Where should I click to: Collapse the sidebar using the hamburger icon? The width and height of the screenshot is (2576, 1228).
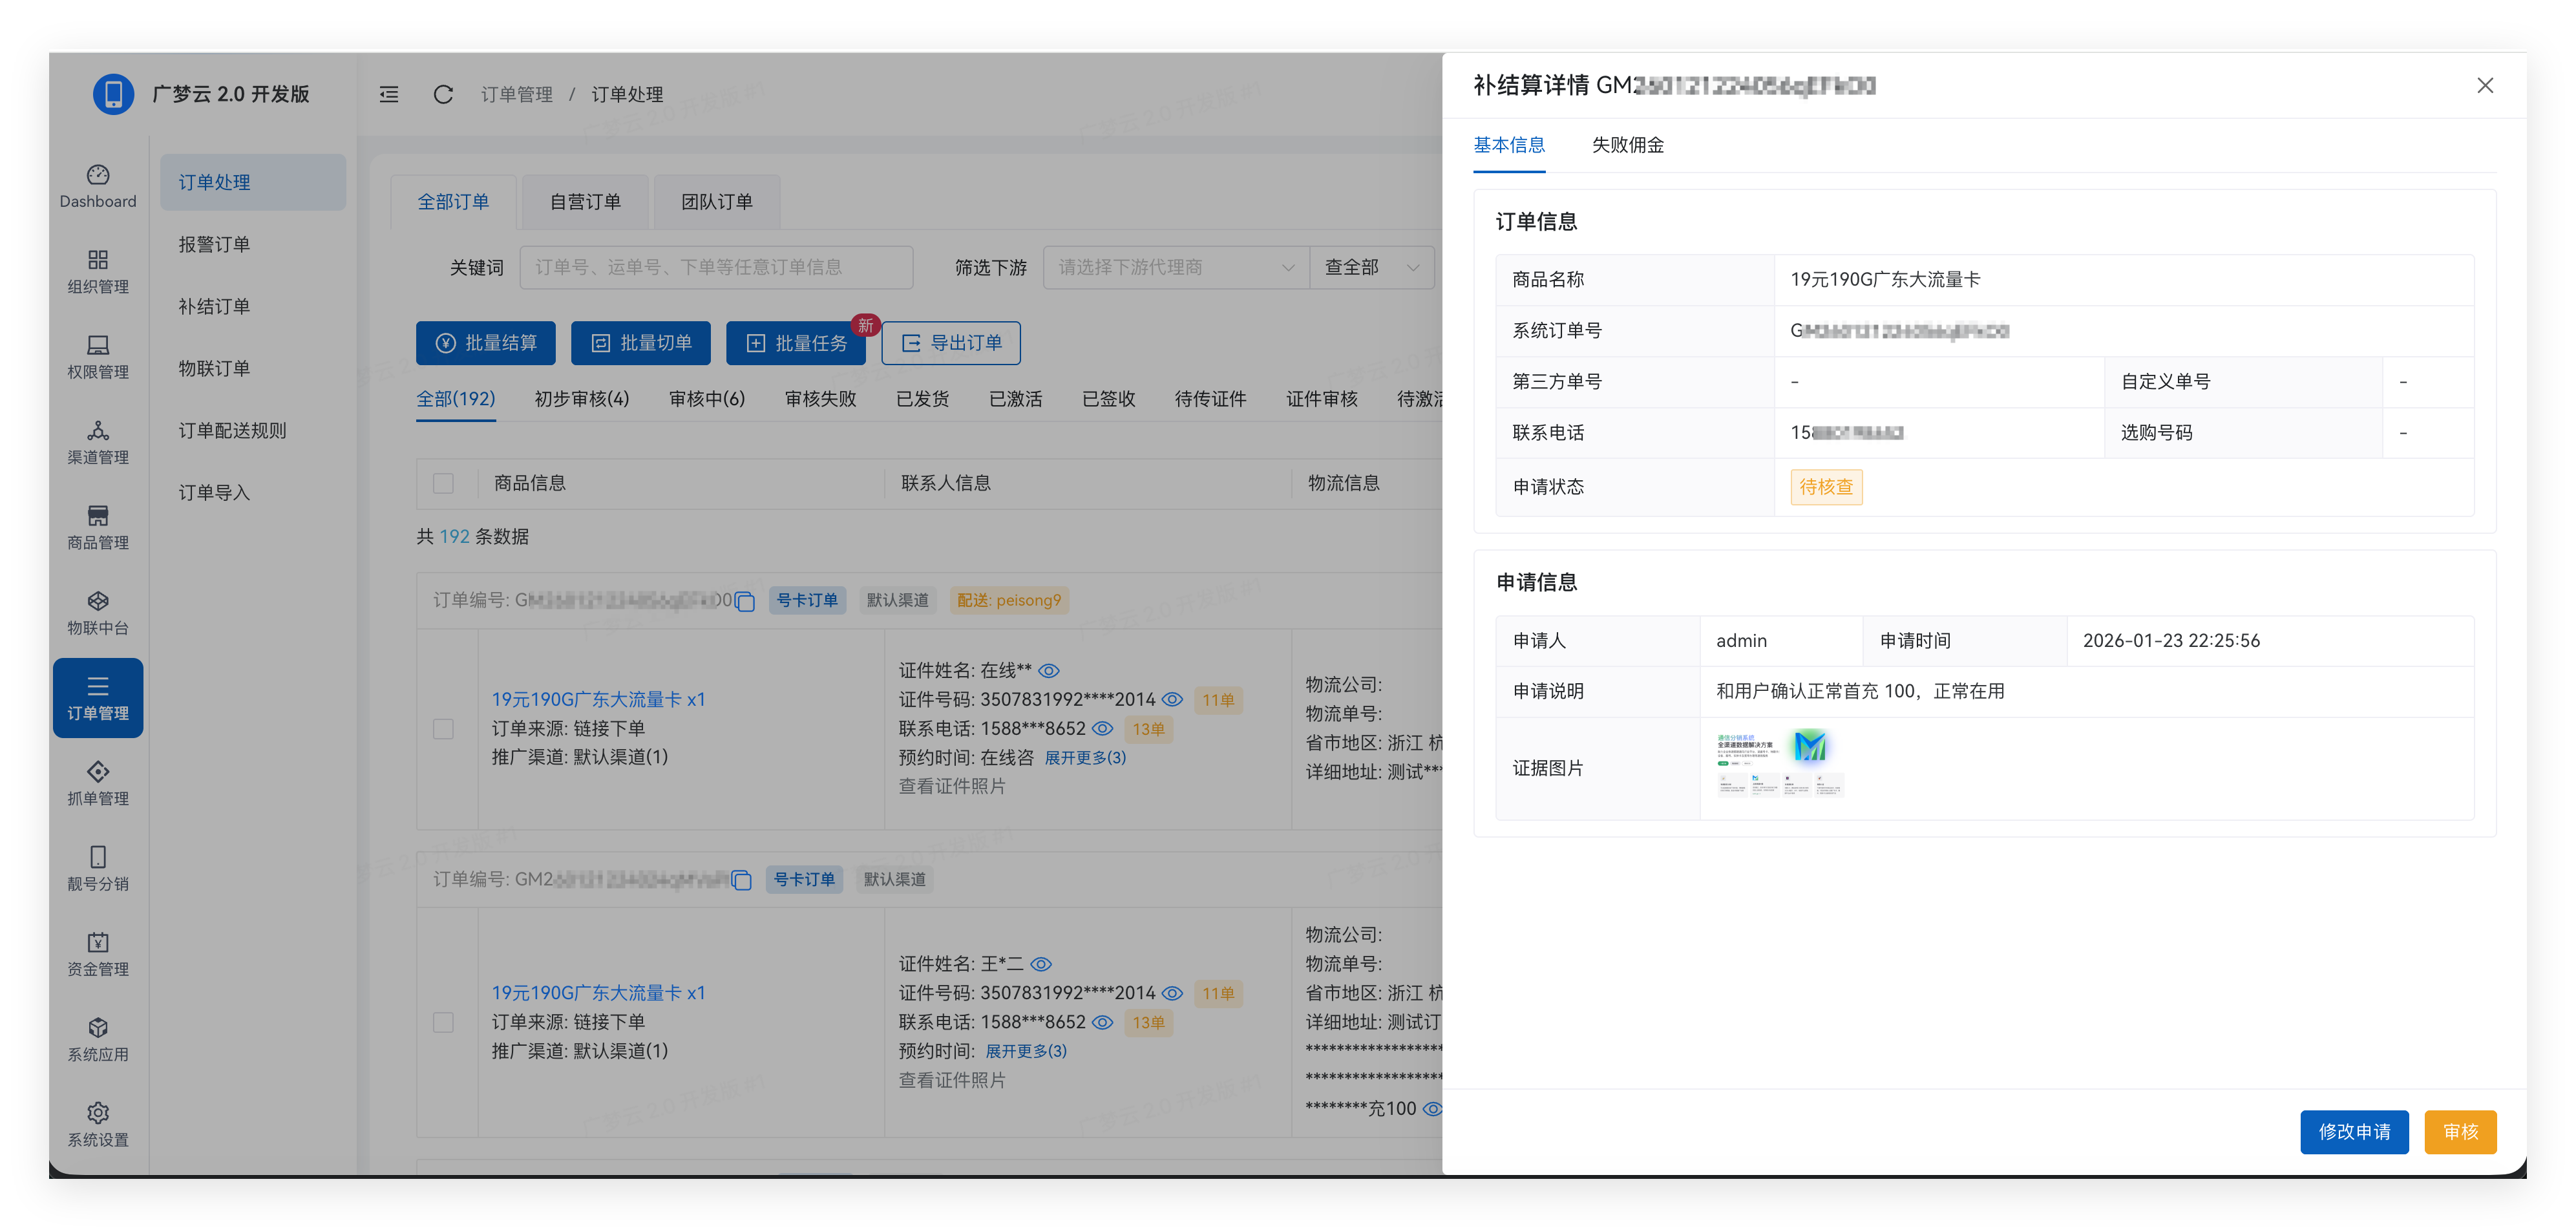point(389,94)
